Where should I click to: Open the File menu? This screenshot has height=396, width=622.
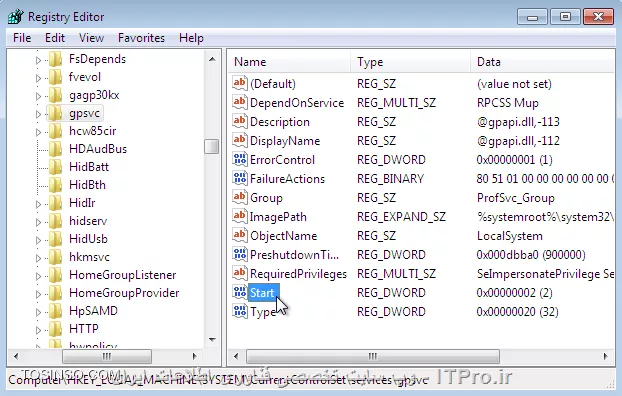tap(22, 38)
